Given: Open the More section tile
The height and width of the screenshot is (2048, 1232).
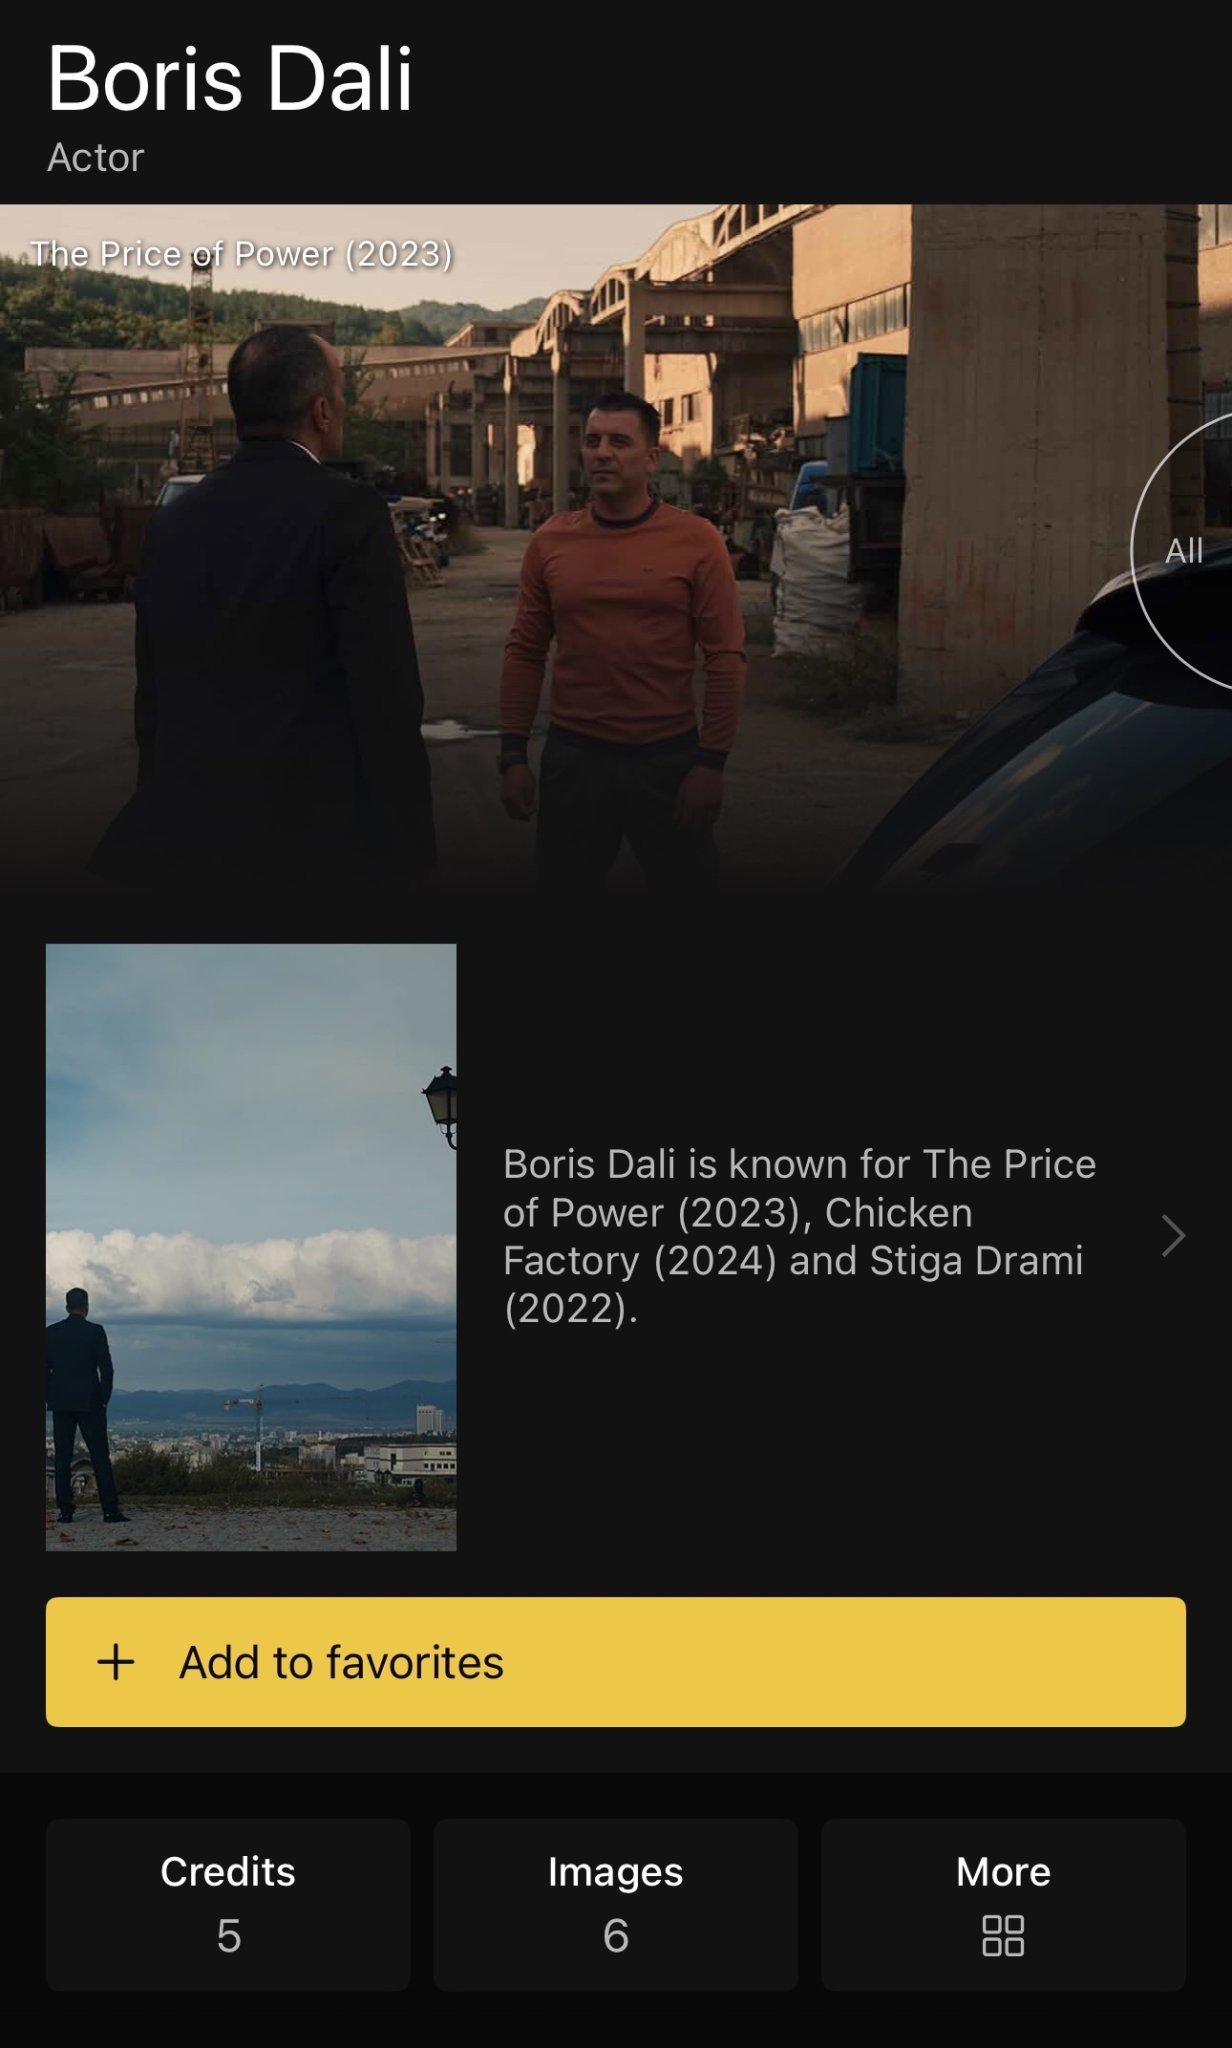Looking at the screenshot, I should click(x=1003, y=1905).
